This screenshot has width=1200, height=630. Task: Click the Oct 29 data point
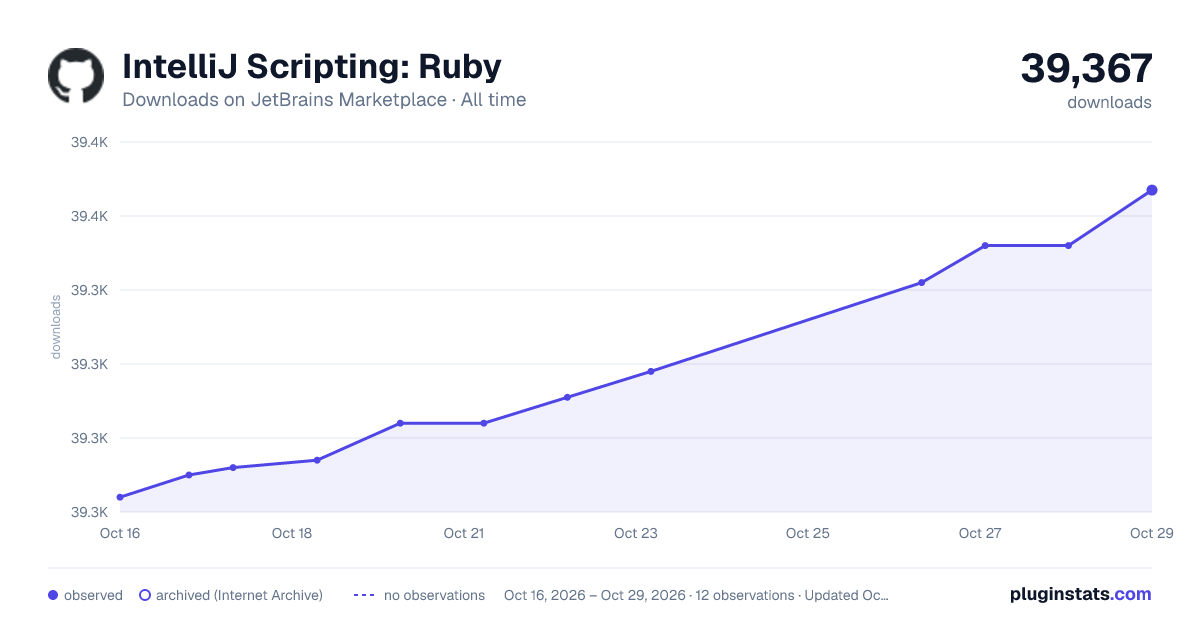[1152, 190]
